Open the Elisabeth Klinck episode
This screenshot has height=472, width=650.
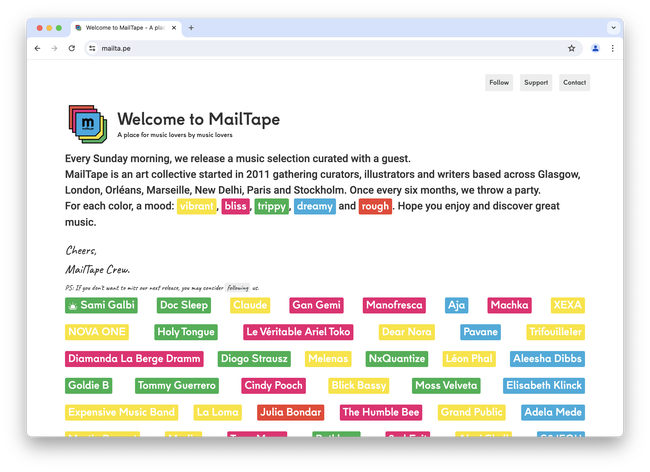coord(544,386)
